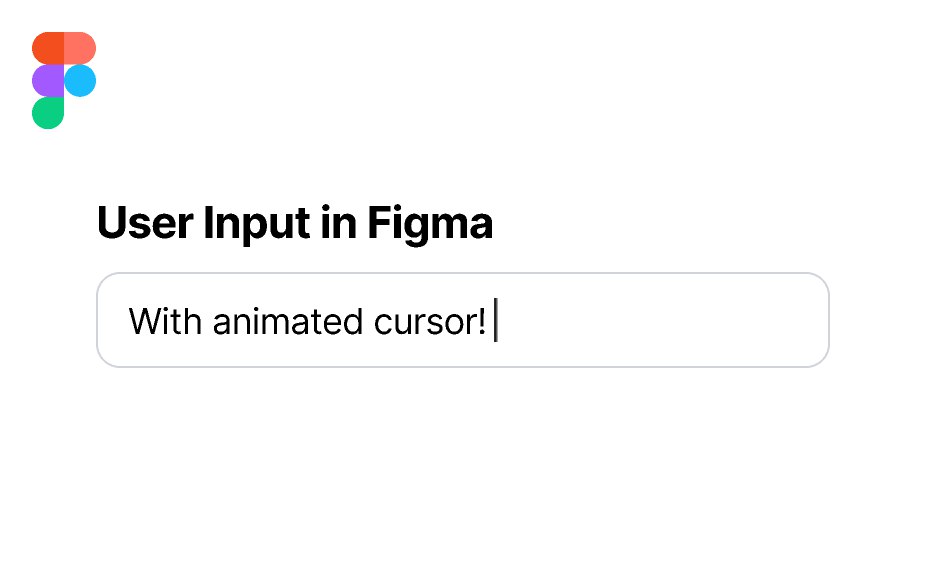926x564 pixels.
Task: Click the letter "W" starting the input text
Action: [143, 321]
